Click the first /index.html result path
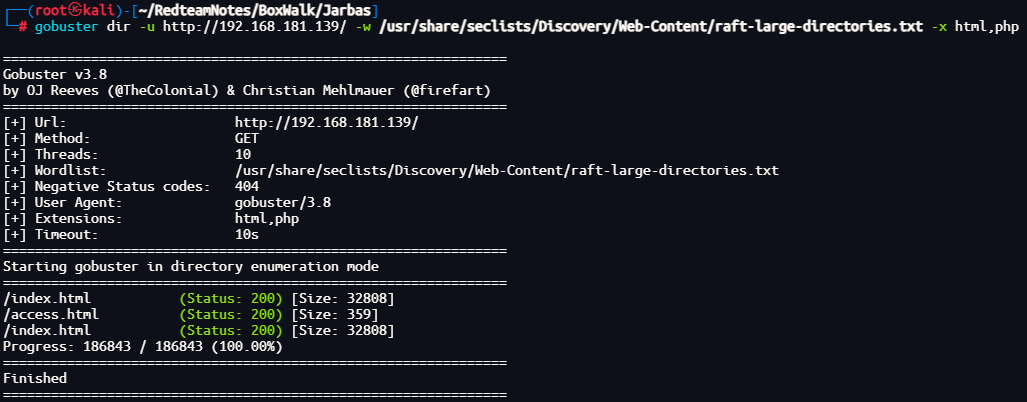This screenshot has height=402, width=1027. coord(47,298)
